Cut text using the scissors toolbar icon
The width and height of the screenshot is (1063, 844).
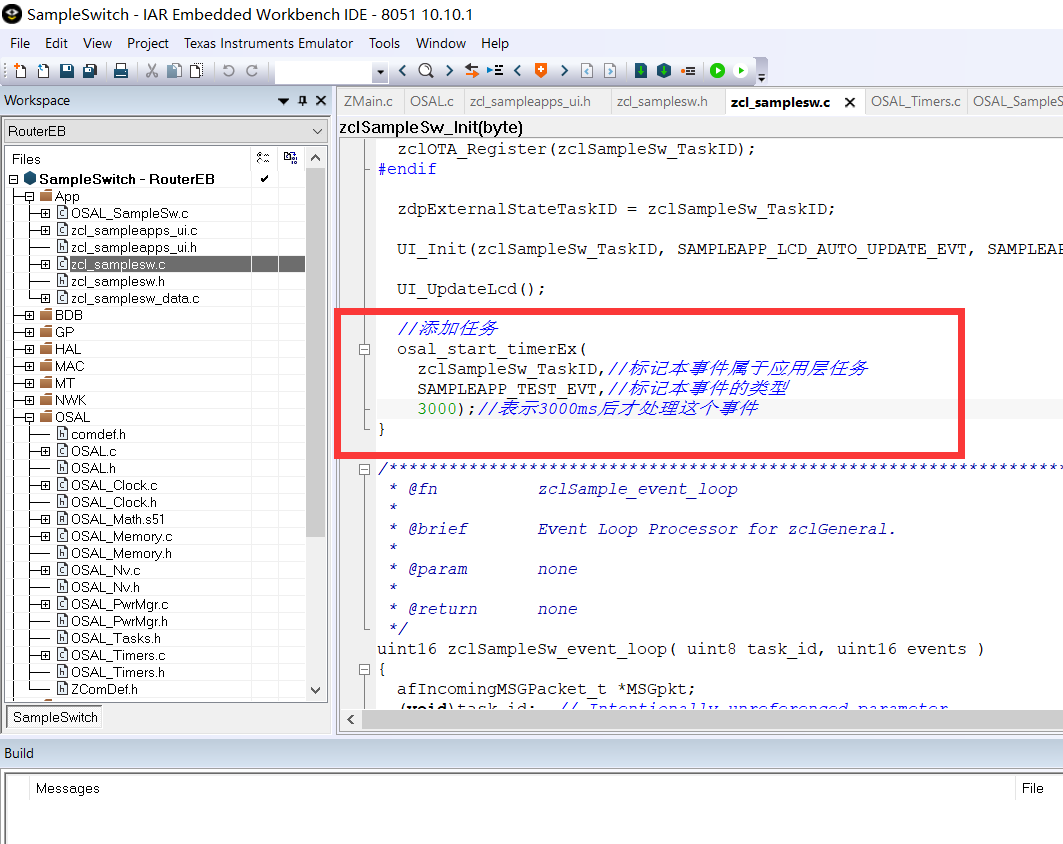coord(153,71)
